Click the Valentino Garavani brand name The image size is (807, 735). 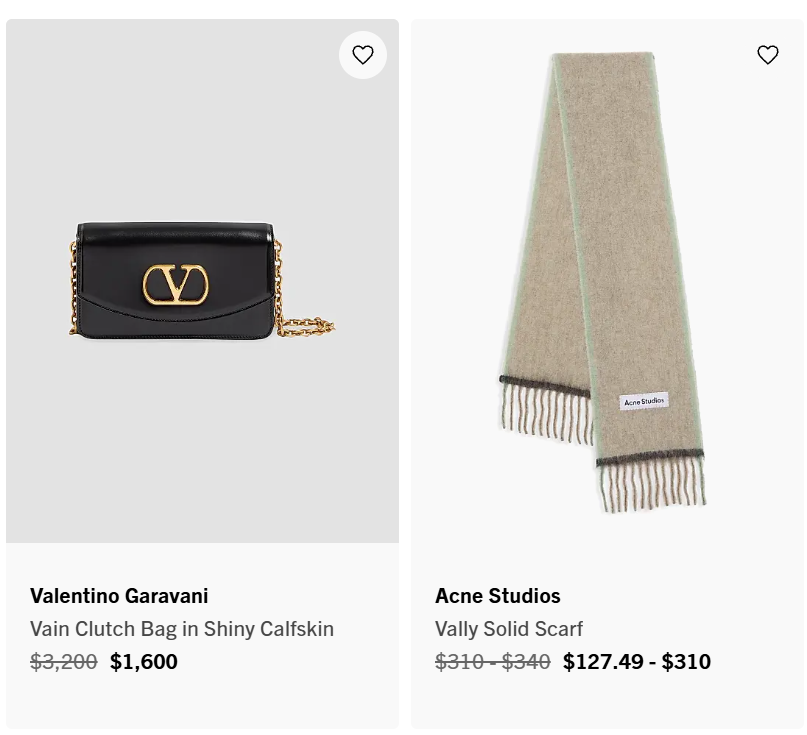click(119, 596)
